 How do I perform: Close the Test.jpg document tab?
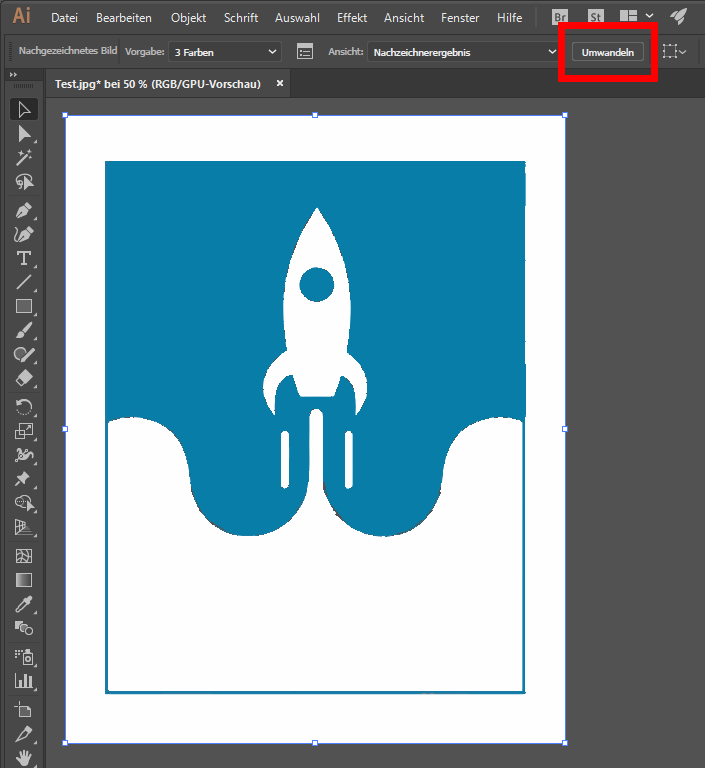(x=280, y=84)
